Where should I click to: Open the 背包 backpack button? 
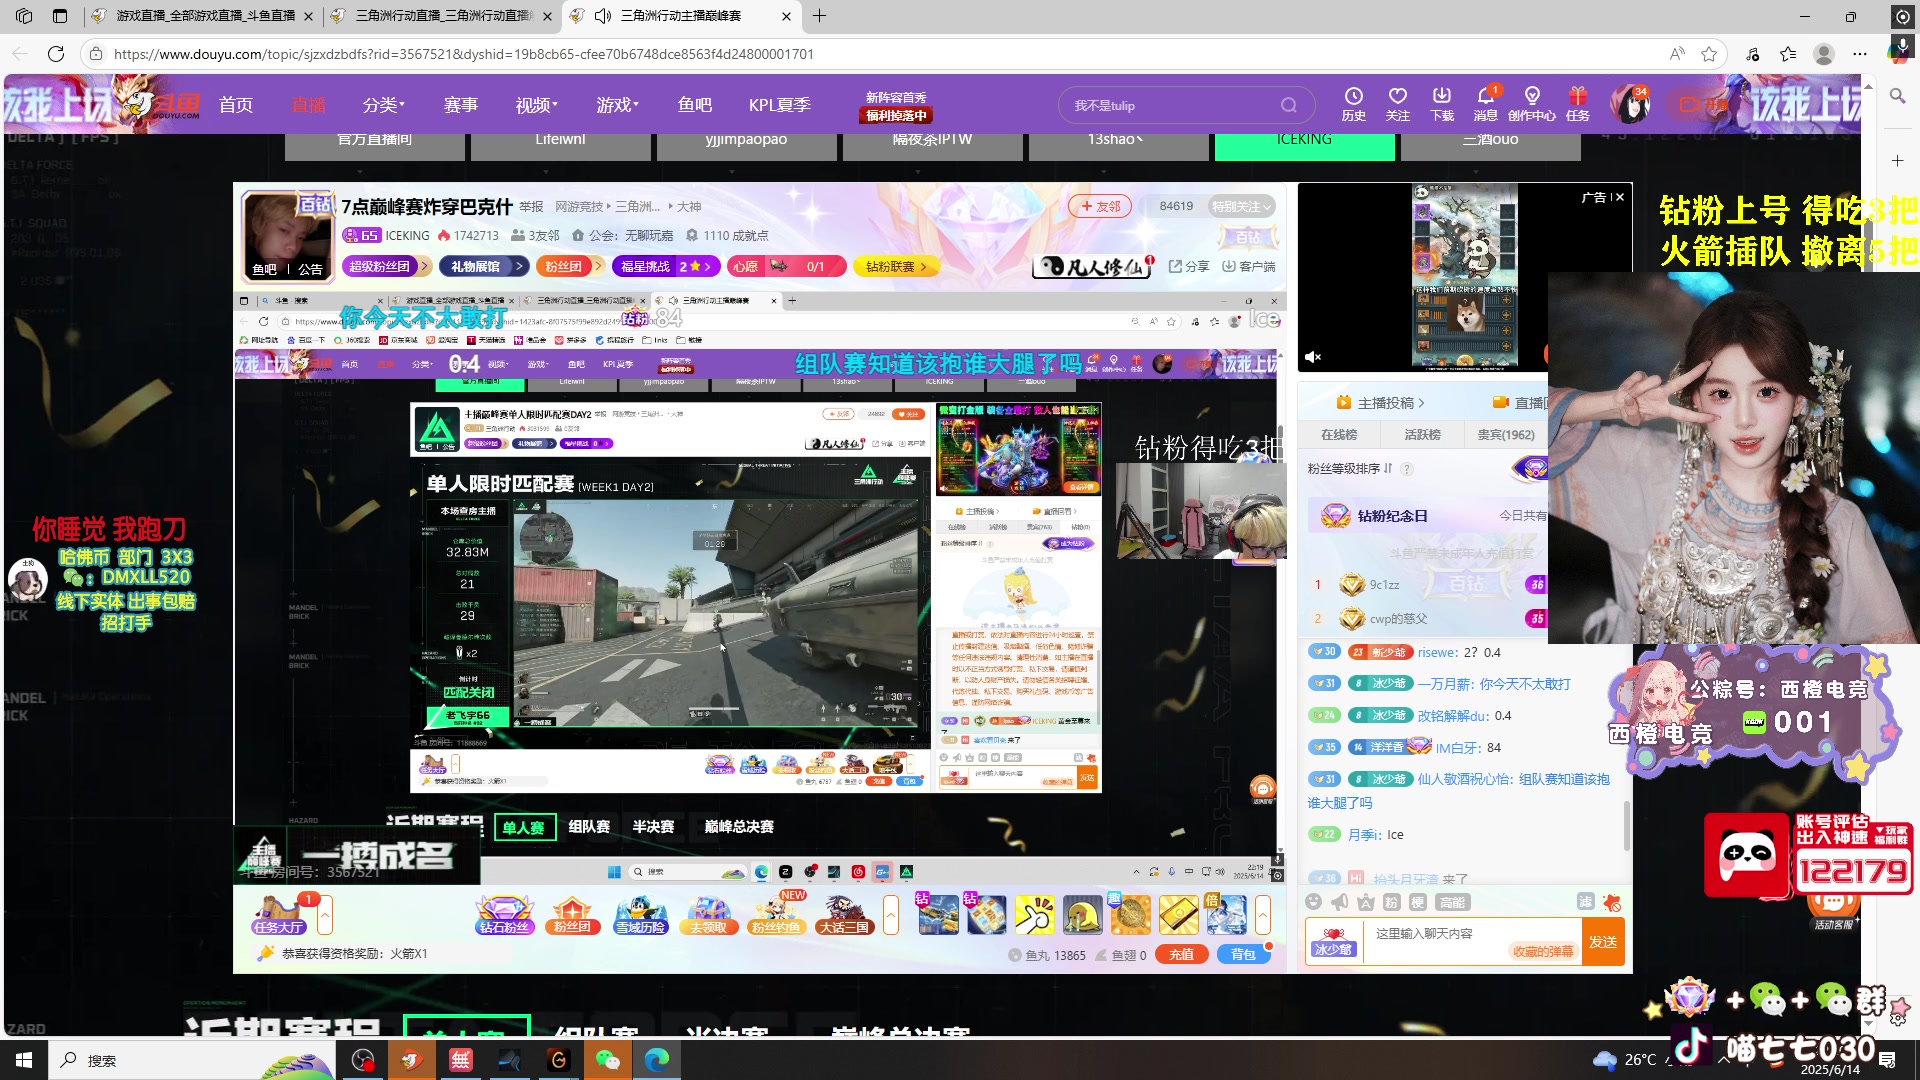(x=1243, y=954)
